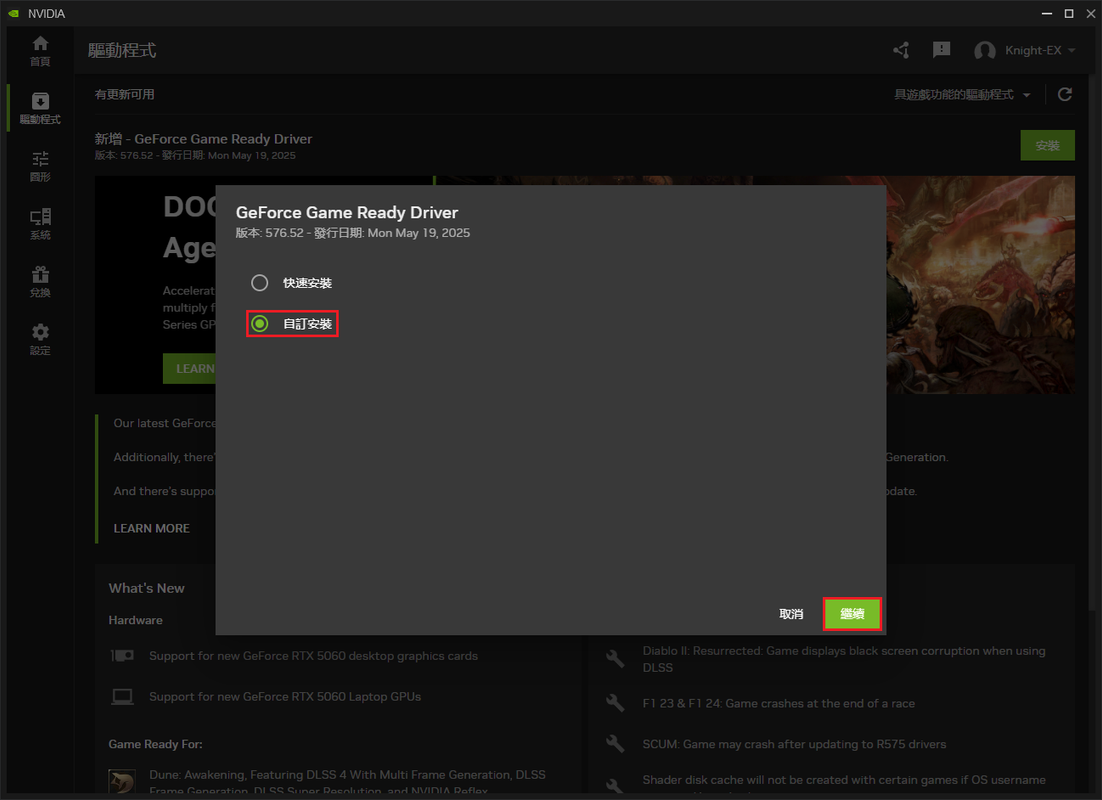Open the LEARN MORE link
The height and width of the screenshot is (800, 1102).
[x=152, y=528]
